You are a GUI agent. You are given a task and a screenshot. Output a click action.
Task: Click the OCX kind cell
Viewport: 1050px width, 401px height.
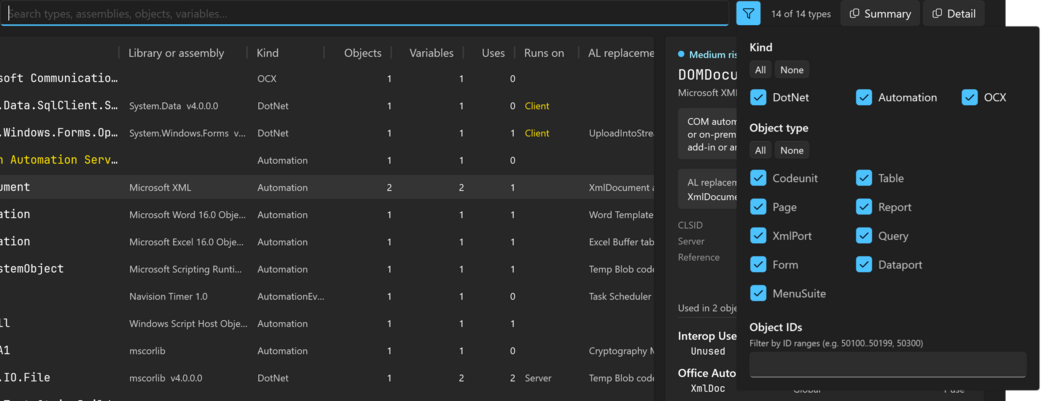pos(267,79)
